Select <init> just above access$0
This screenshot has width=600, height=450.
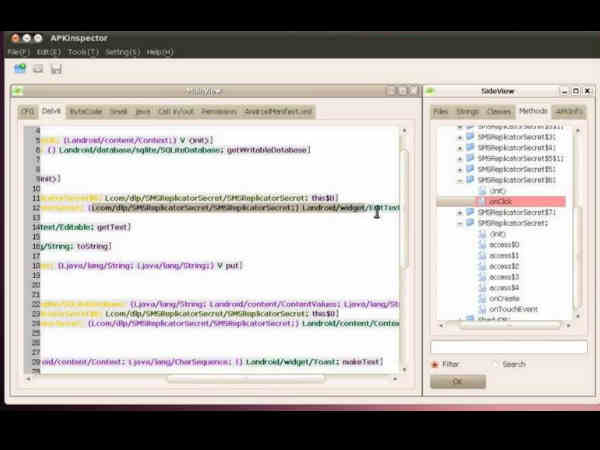(497, 234)
